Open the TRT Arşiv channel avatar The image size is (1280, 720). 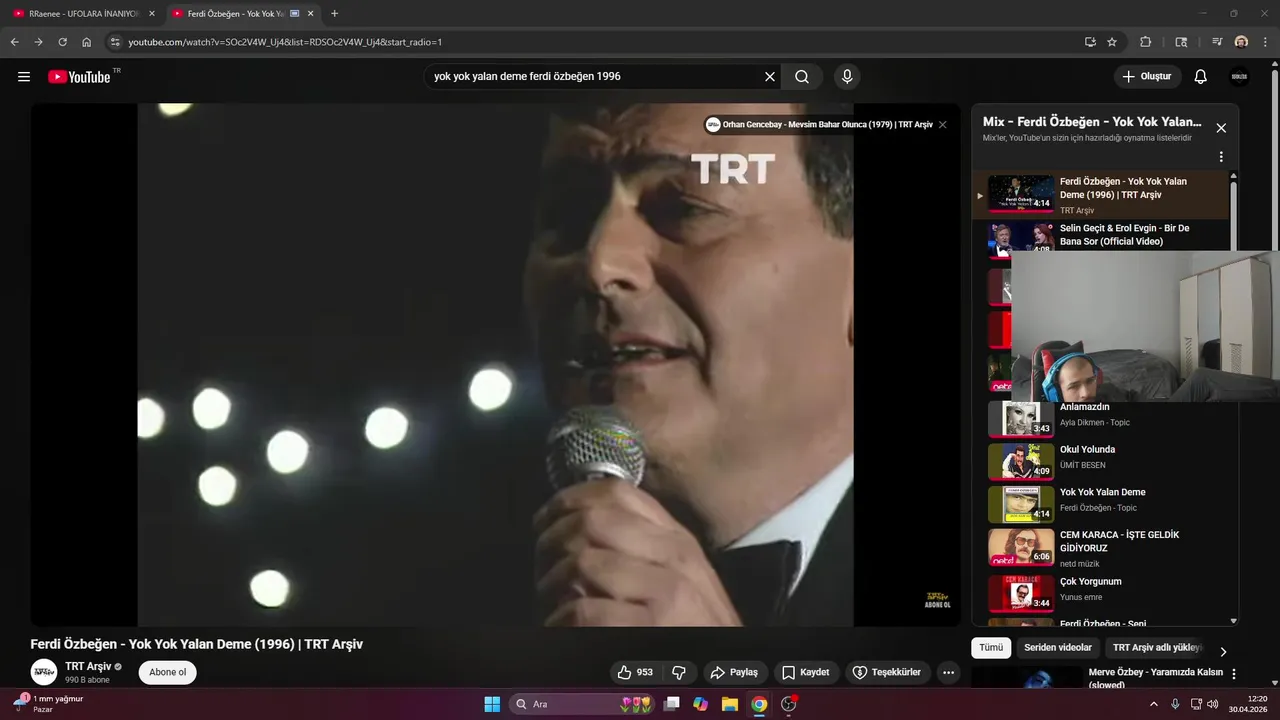[44, 672]
